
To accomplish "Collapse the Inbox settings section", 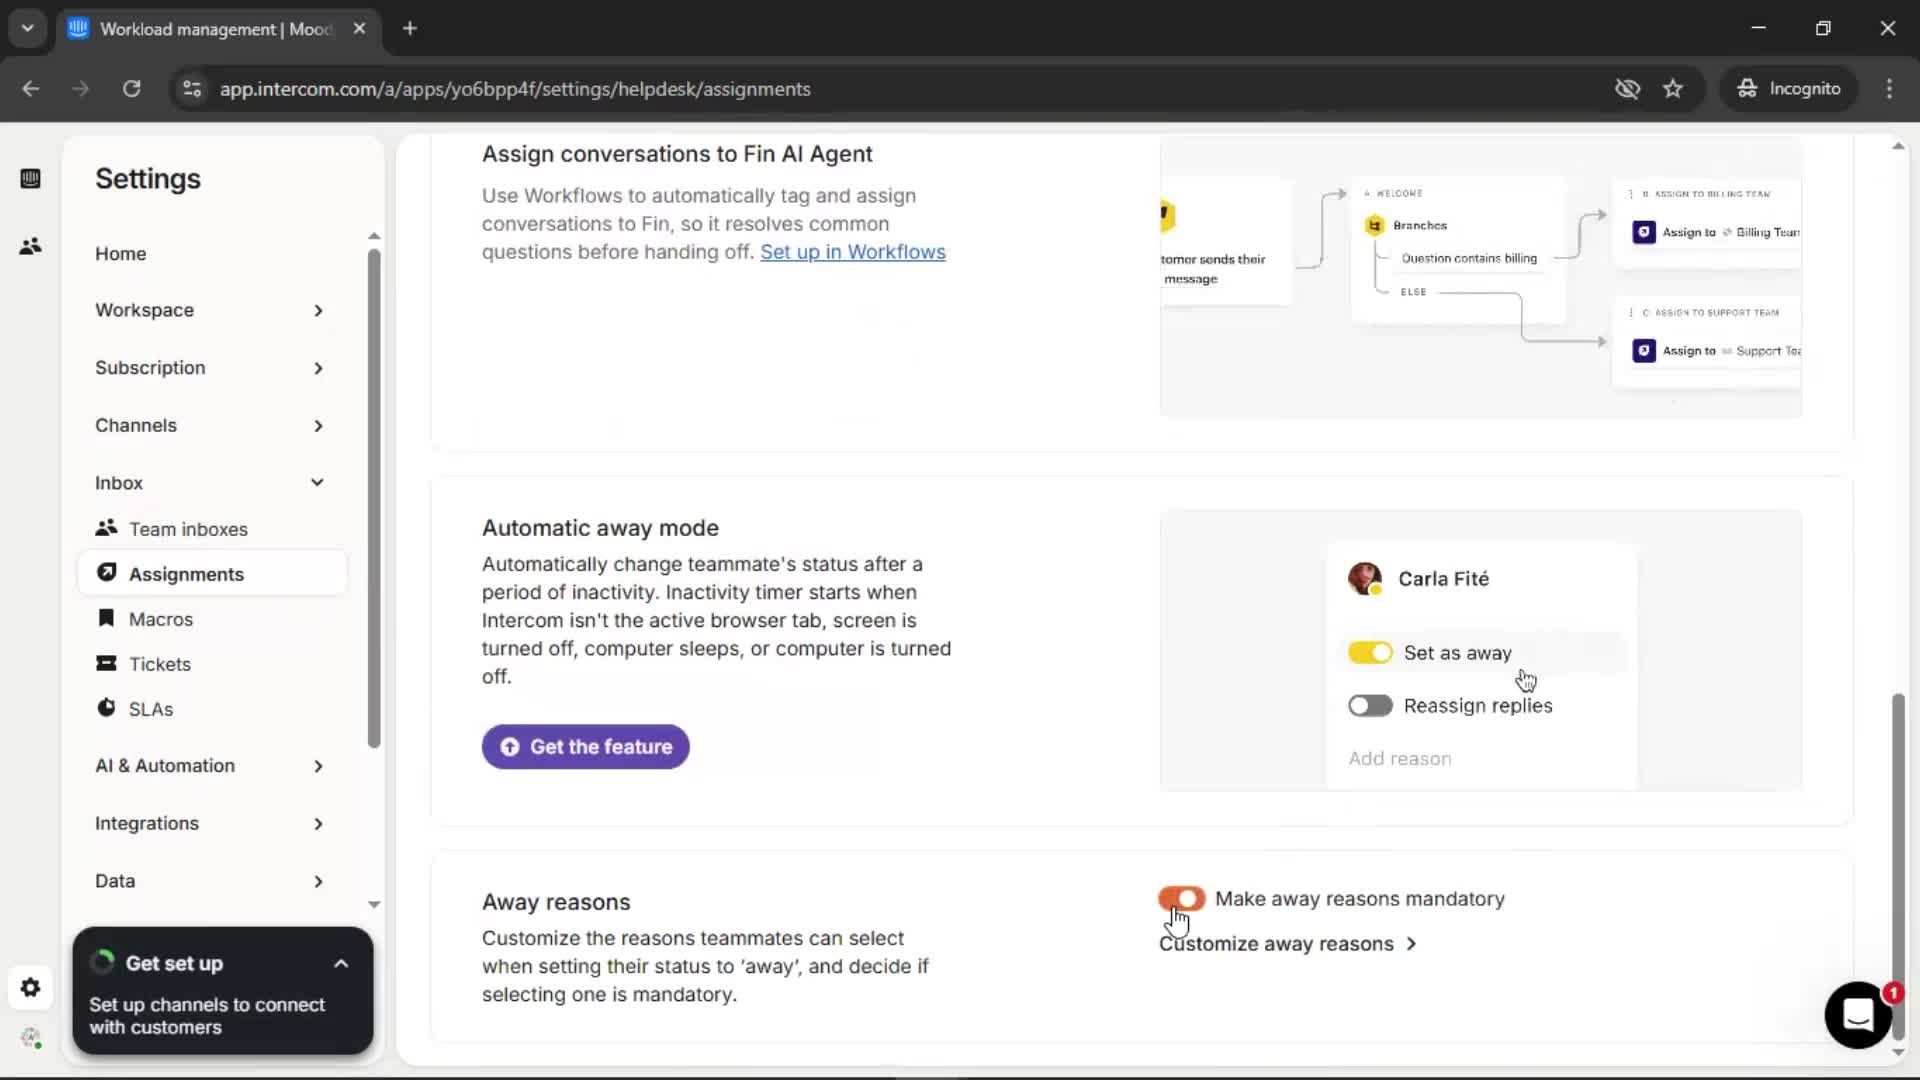I will (x=210, y=483).
